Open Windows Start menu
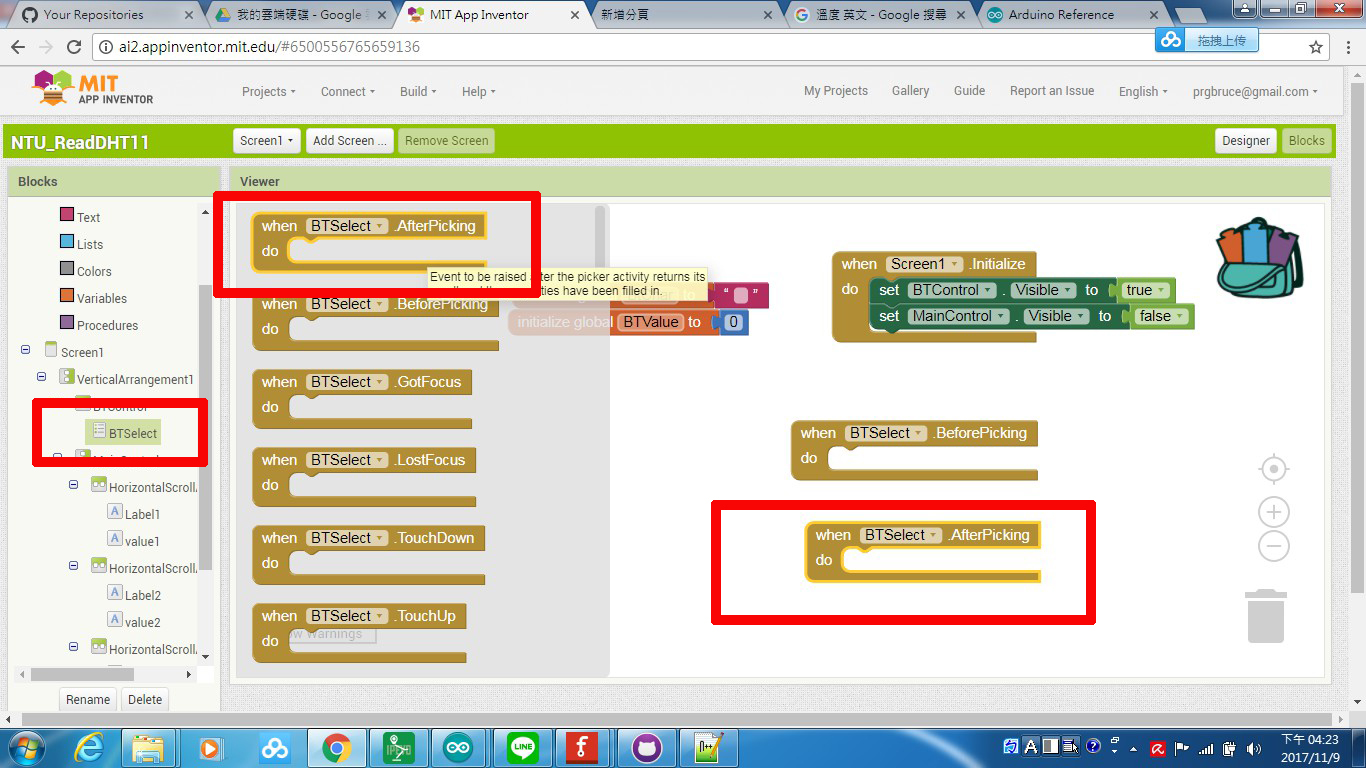Image resolution: width=1366 pixels, height=768 pixels. pyautogui.click(x=25, y=748)
